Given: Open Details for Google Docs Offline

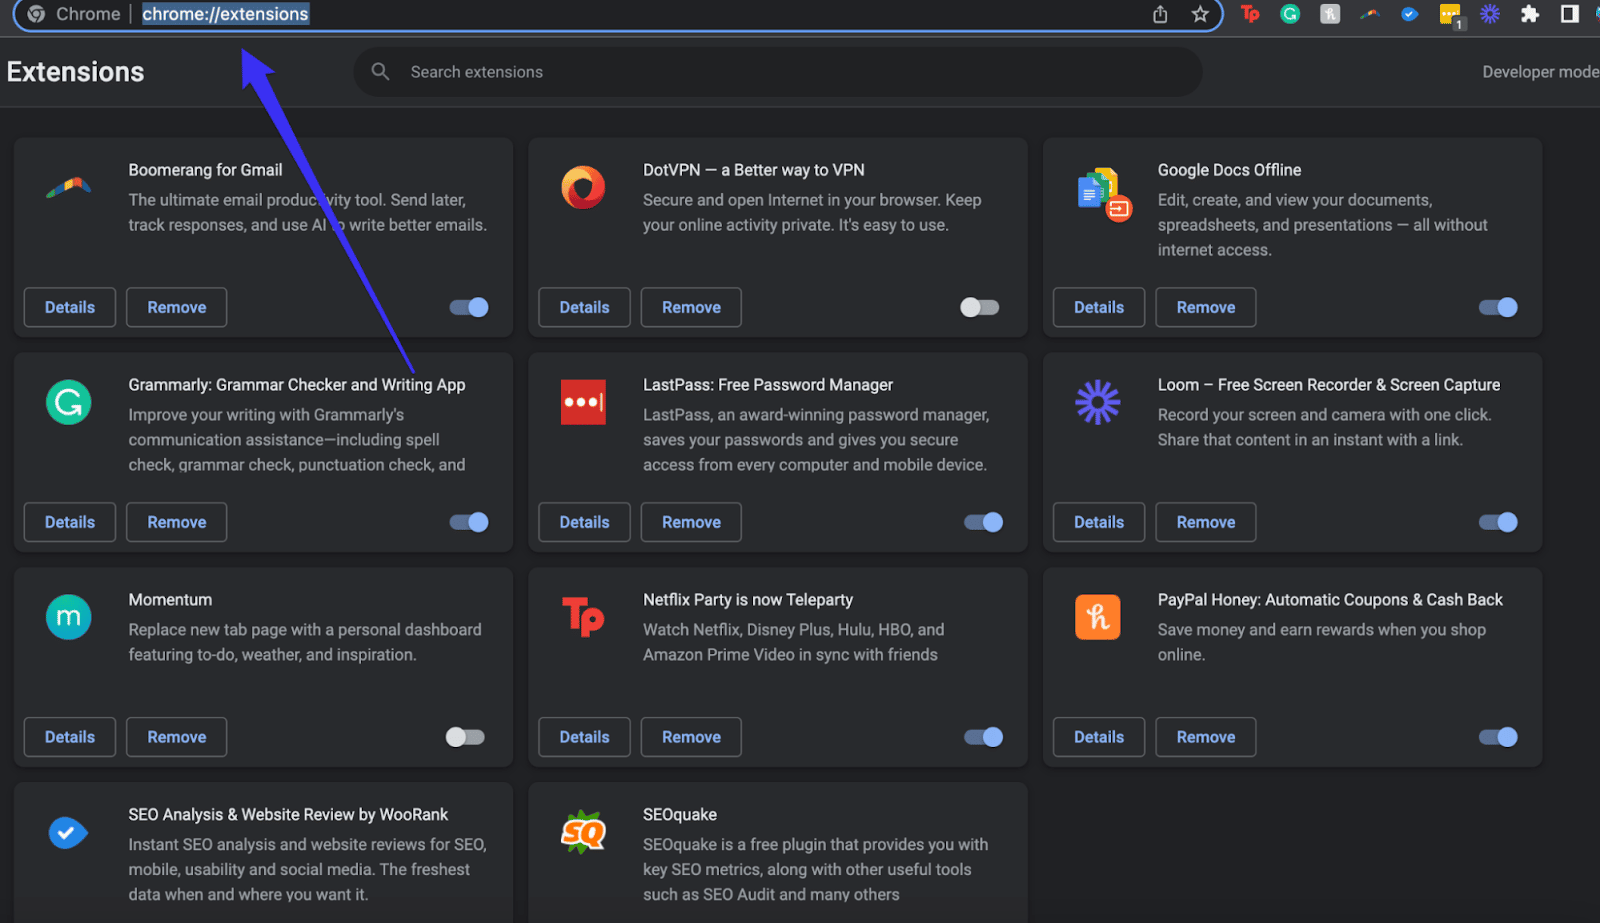Looking at the screenshot, I should pos(1097,307).
